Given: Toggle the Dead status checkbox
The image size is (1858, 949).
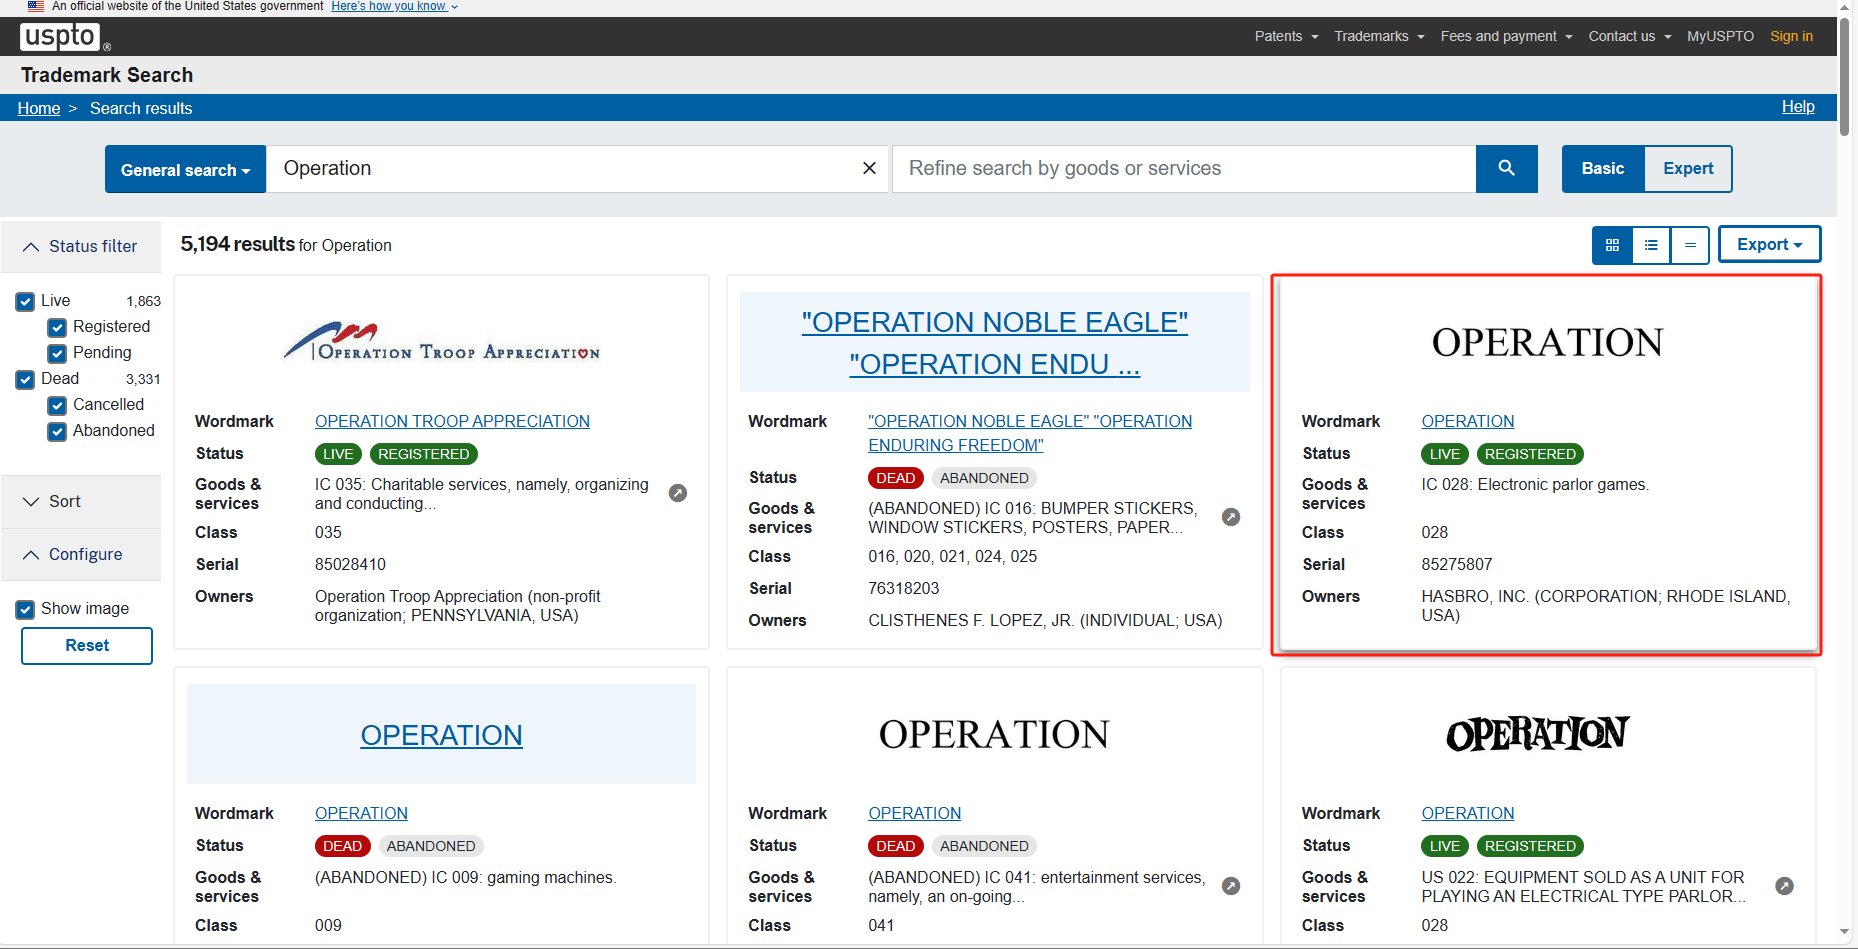Looking at the screenshot, I should pos(25,379).
